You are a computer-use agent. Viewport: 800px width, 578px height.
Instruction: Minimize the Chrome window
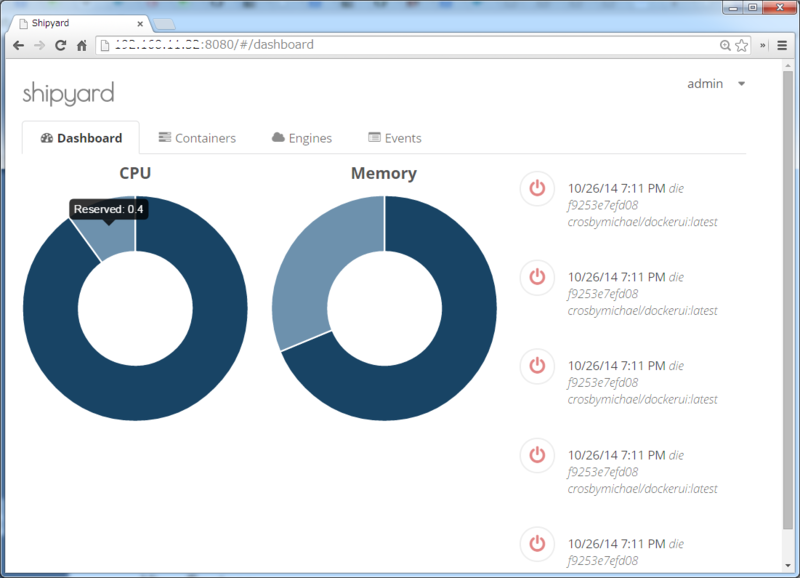[733, 8]
